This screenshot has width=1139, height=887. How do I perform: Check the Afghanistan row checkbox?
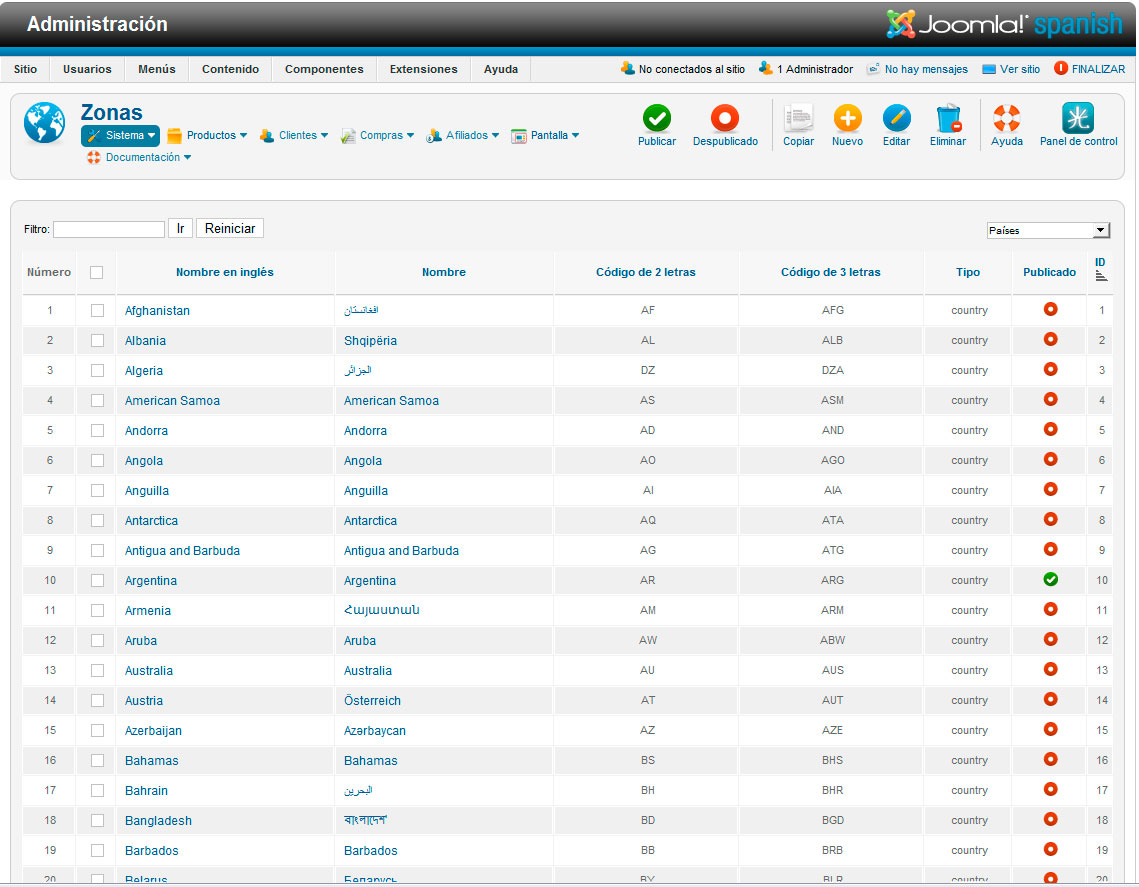pyautogui.click(x=97, y=310)
